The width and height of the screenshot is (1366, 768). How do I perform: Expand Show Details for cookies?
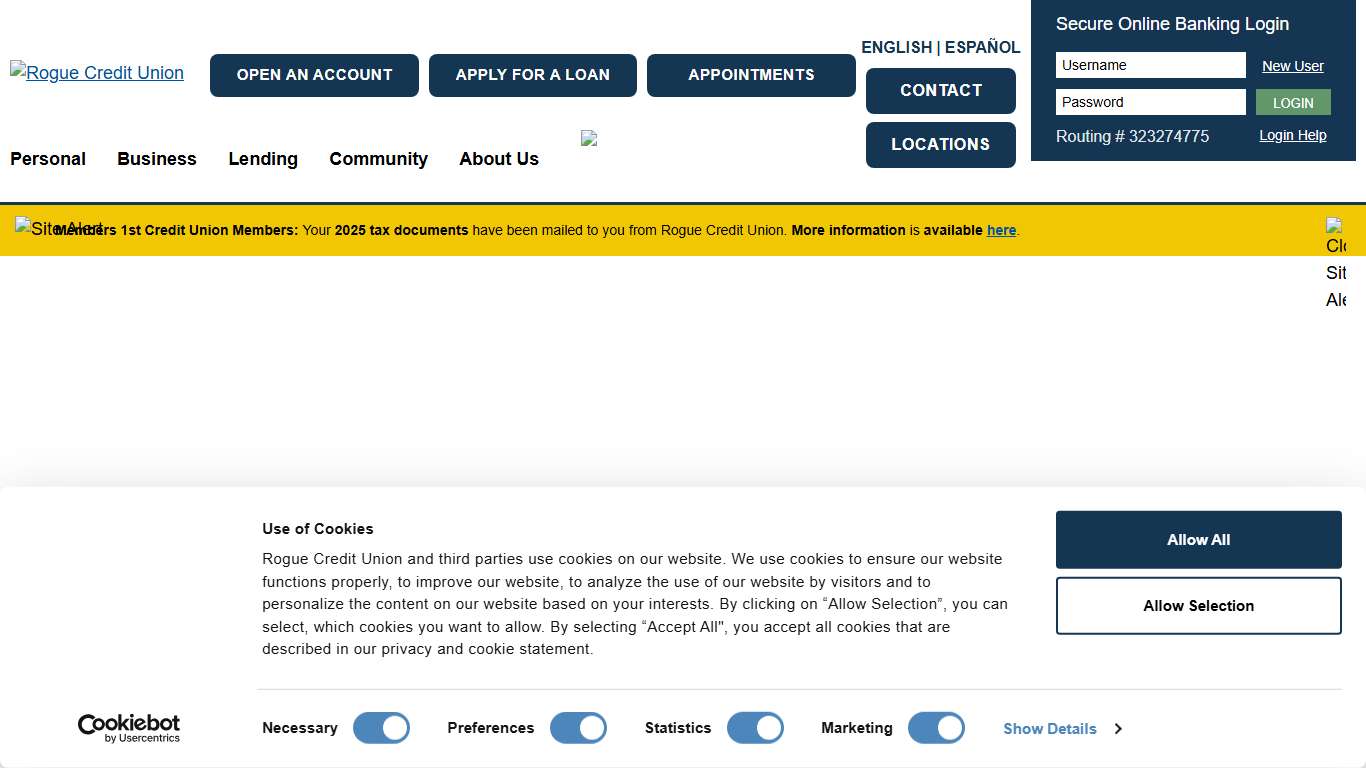[x=1061, y=729]
